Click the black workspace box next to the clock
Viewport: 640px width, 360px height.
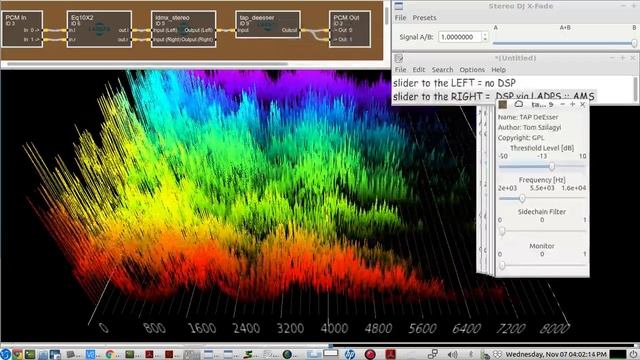tap(618, 354)
